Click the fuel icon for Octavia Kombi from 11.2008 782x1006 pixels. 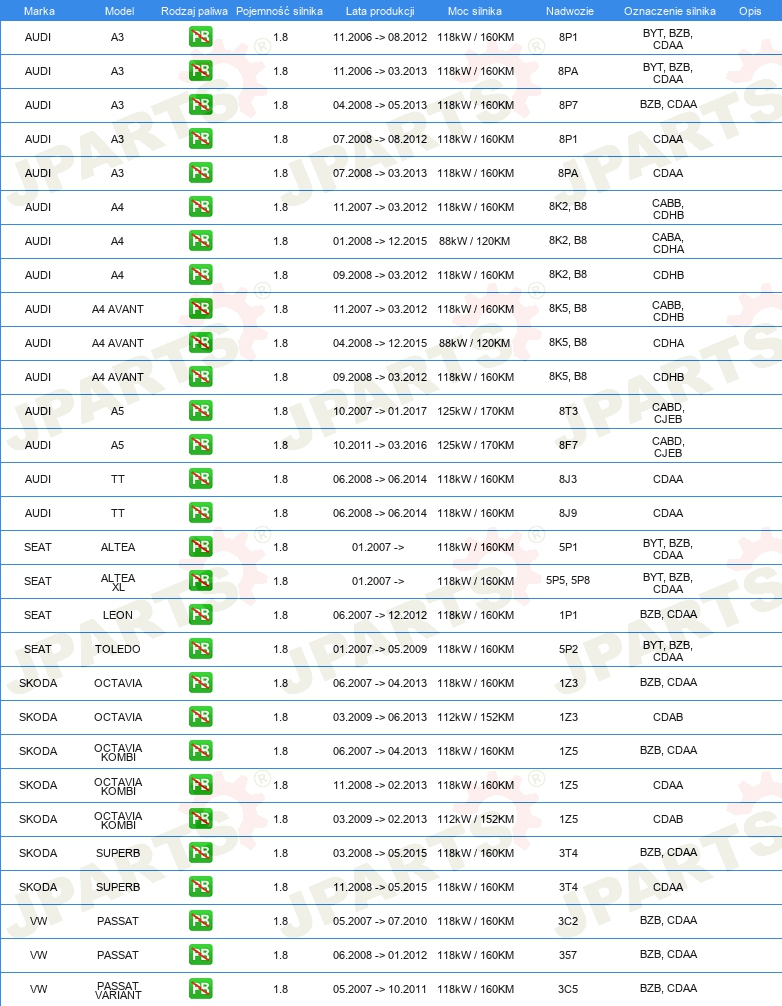click(x=201, y=785)
